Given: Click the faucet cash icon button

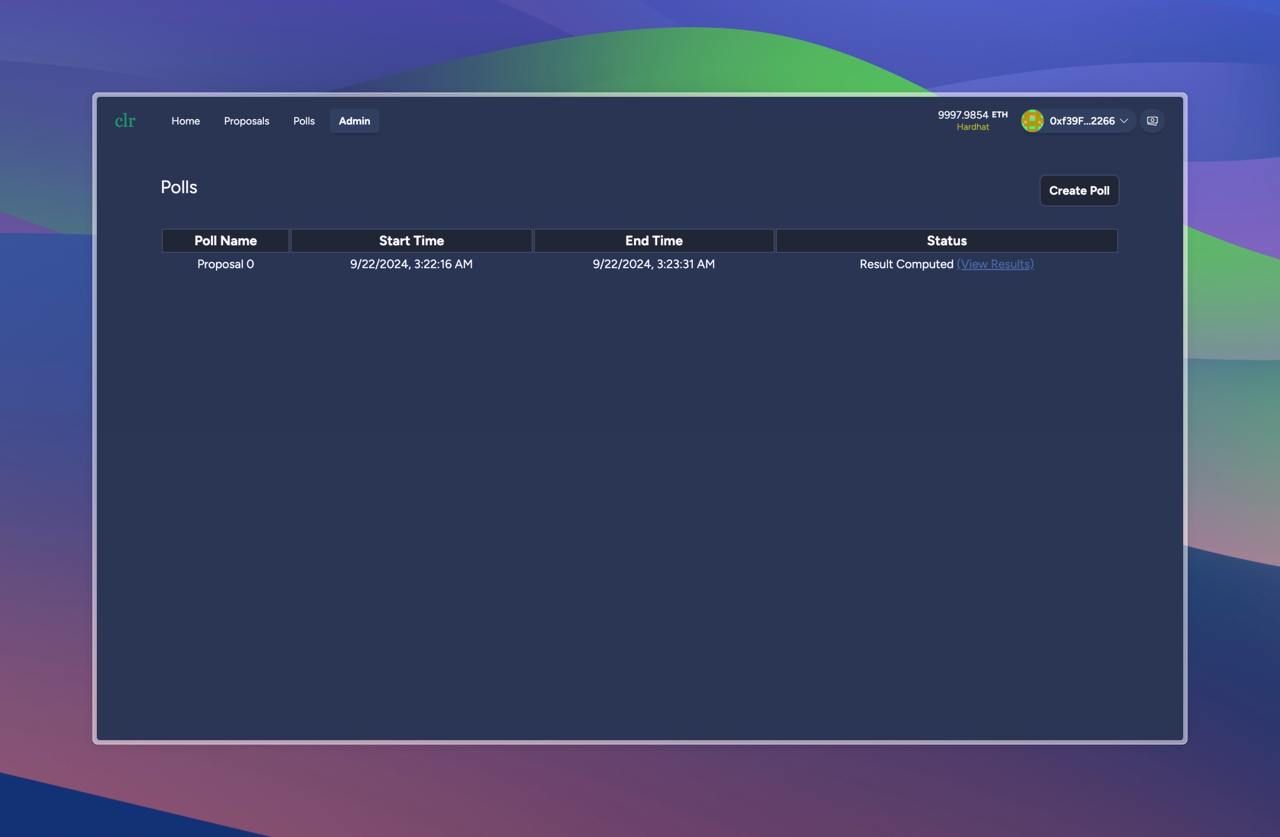Looking at the screenshot, I should tap(1152, 121).
